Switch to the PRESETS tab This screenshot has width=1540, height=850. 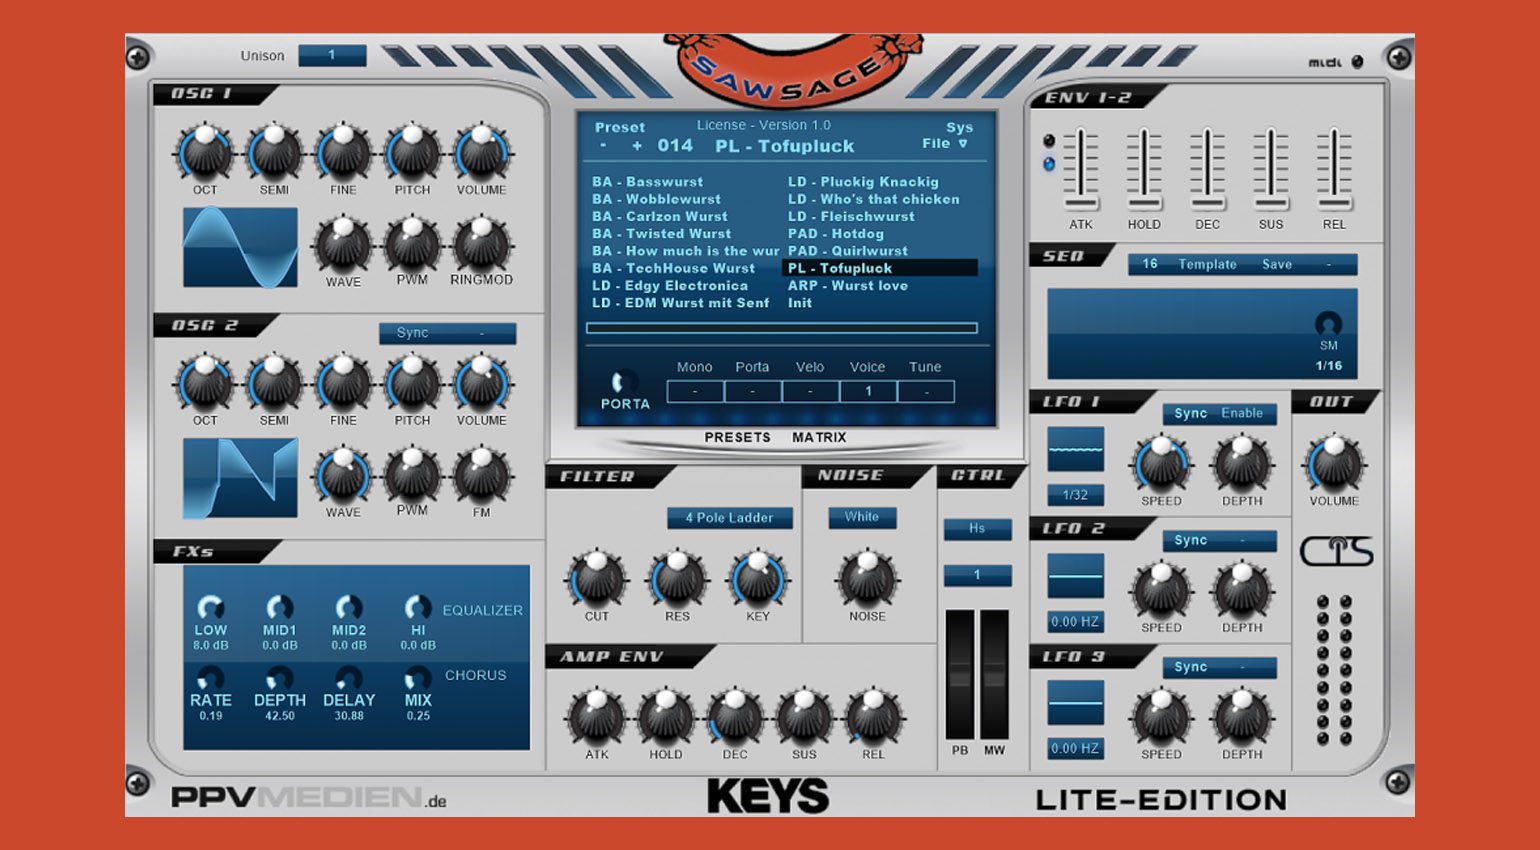737,437
